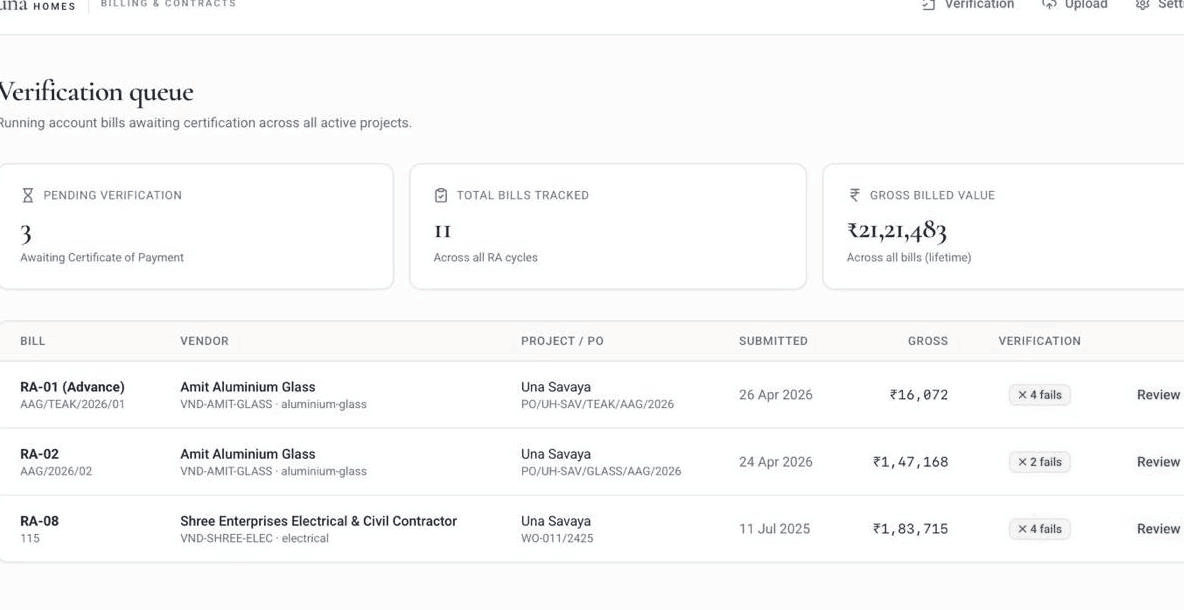
Task: Select the RA-02 bill name
Action: pos(39,454)
